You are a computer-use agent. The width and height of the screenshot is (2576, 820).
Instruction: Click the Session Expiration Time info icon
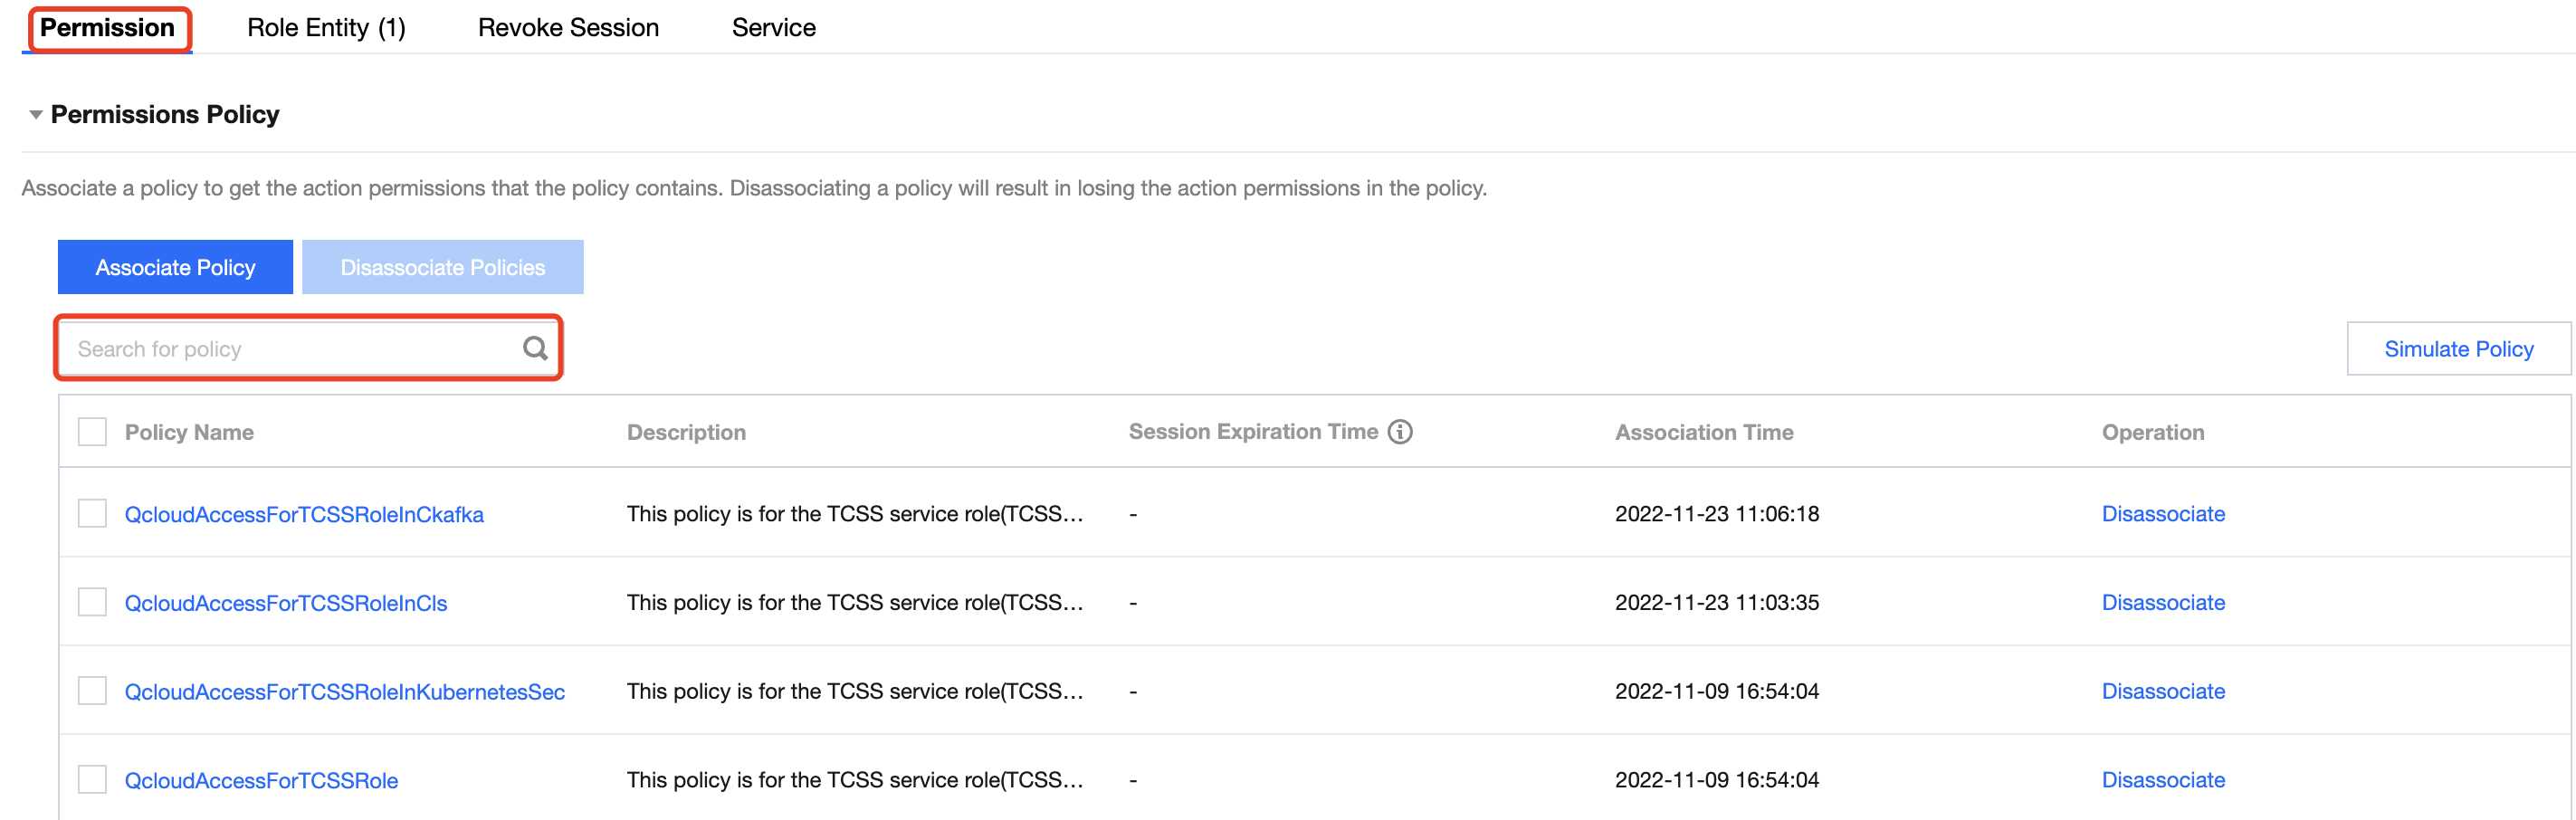point(1400,431)
